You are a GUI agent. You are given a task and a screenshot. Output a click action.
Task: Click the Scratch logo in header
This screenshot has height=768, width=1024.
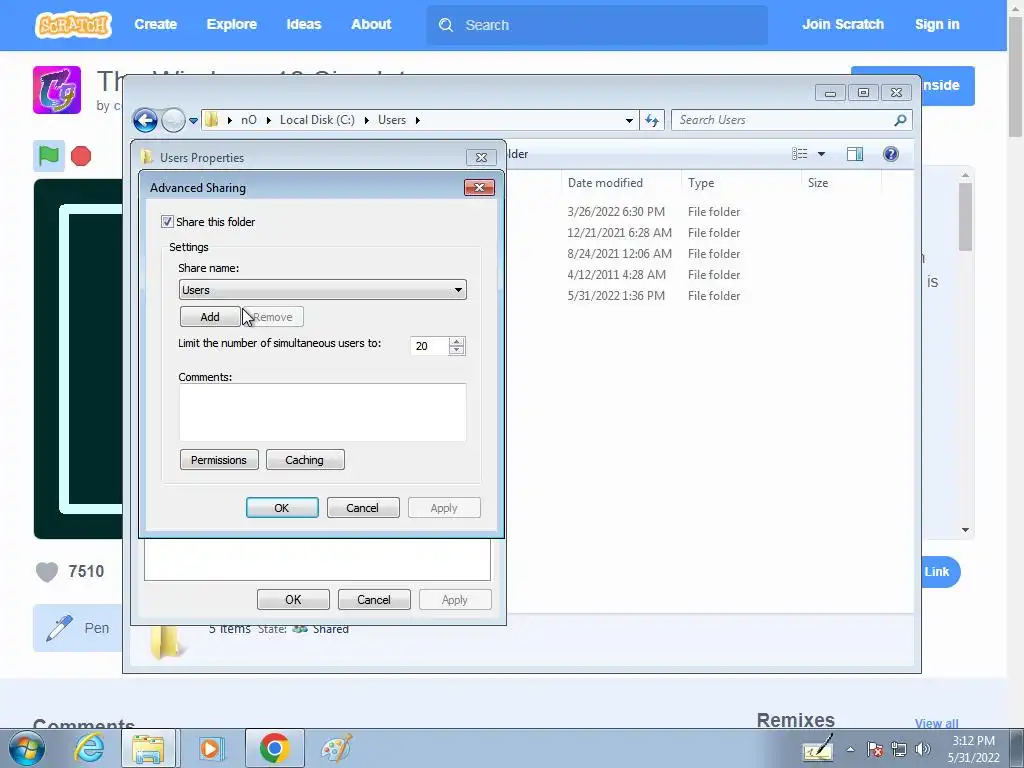pos(73,25)
